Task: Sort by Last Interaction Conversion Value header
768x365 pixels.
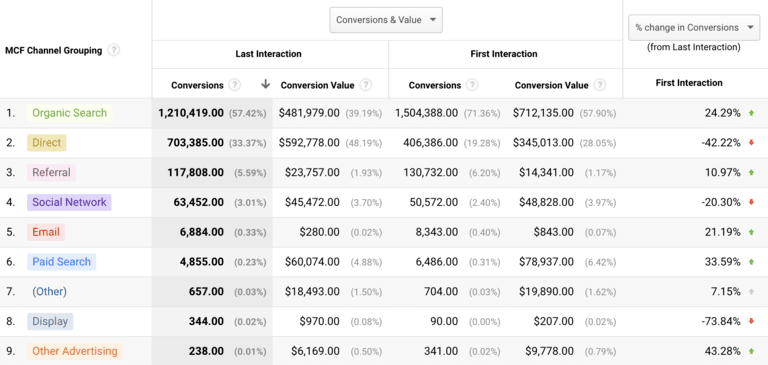Action: coord(317,85)
